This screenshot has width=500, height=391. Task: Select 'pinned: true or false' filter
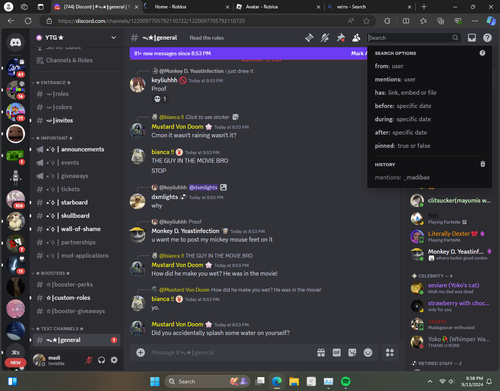tap(429, 146)
